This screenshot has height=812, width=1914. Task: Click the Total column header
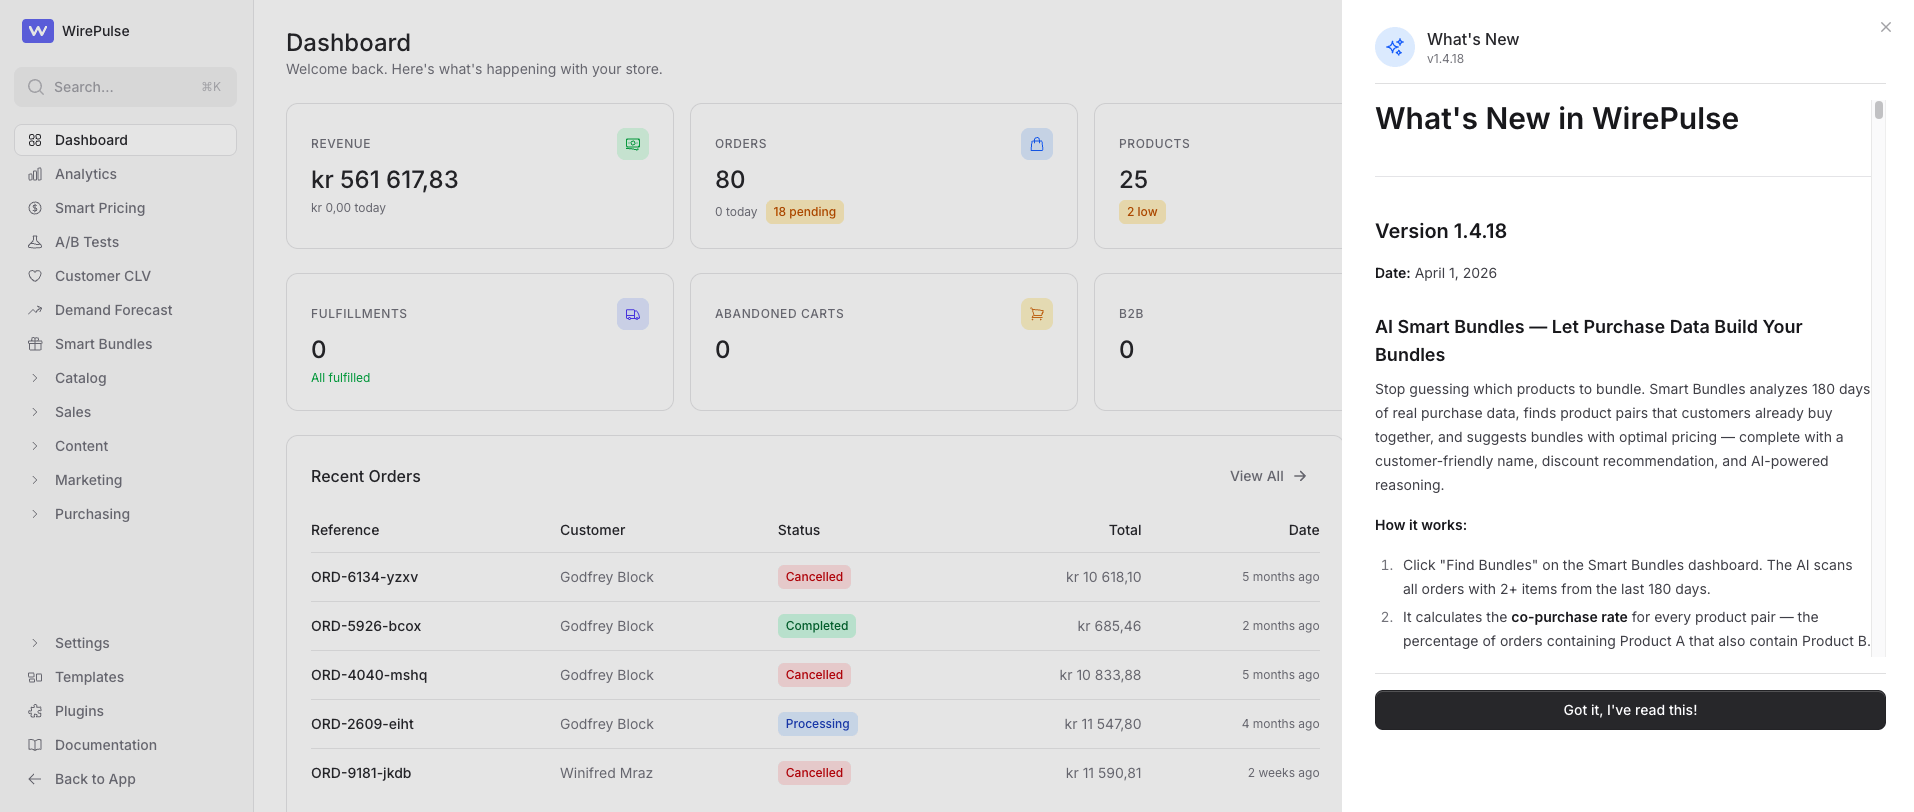click(1125, 530)
